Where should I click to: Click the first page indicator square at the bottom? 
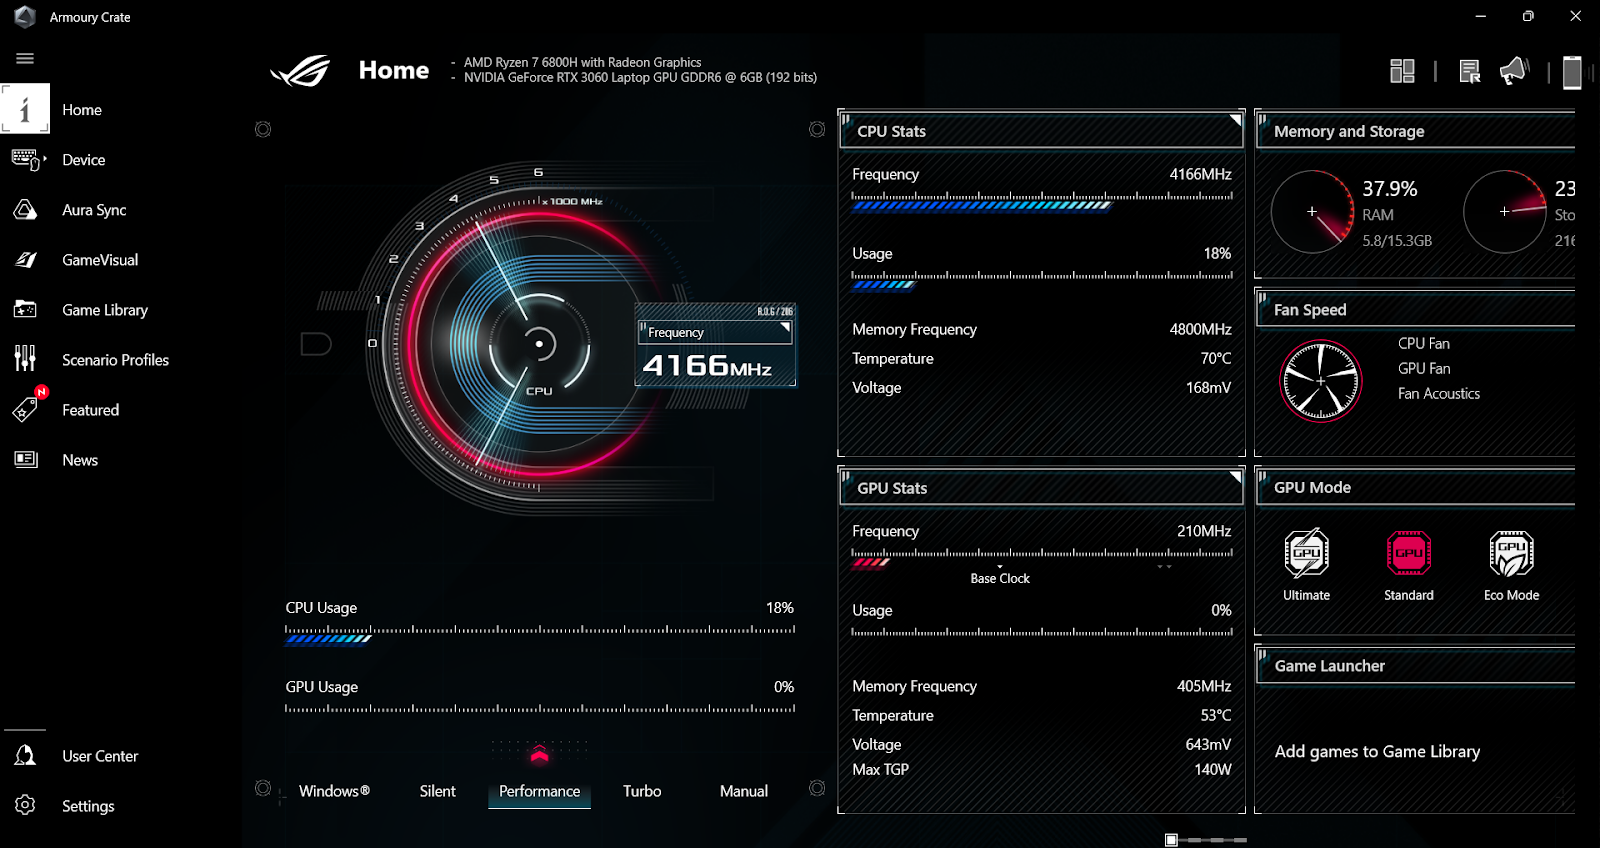point(1171,840)
